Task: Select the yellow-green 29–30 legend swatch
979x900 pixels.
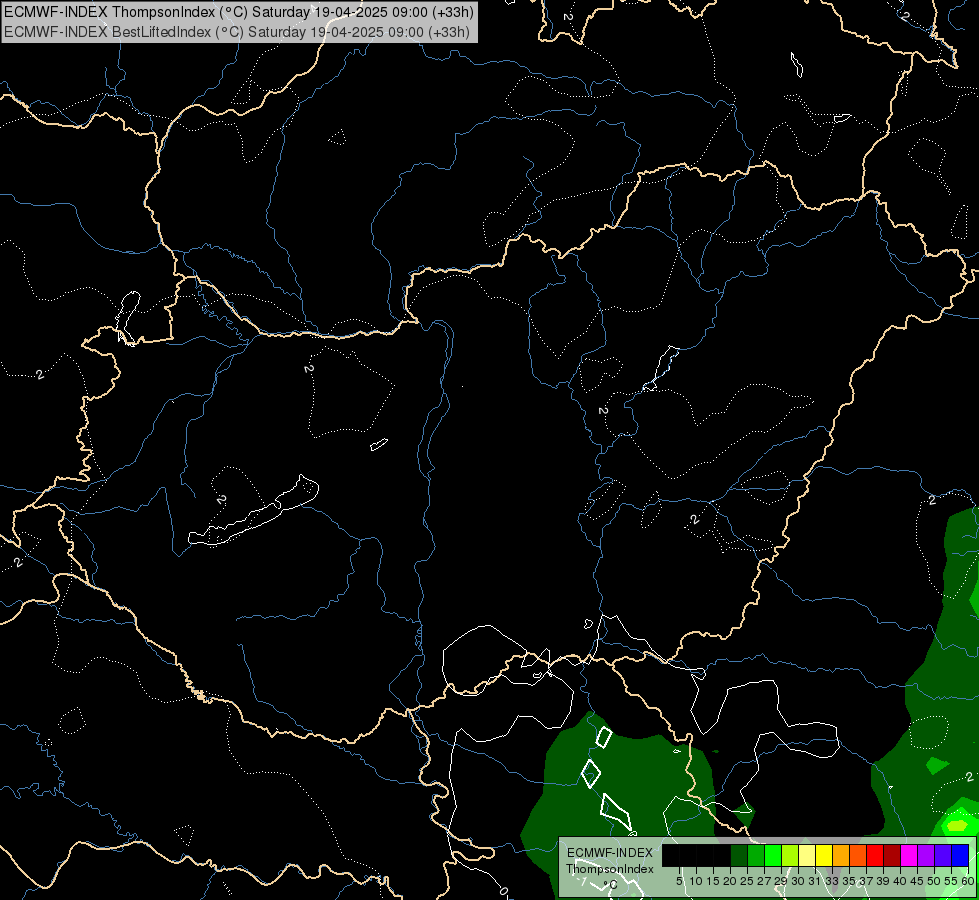Action: 790,856
